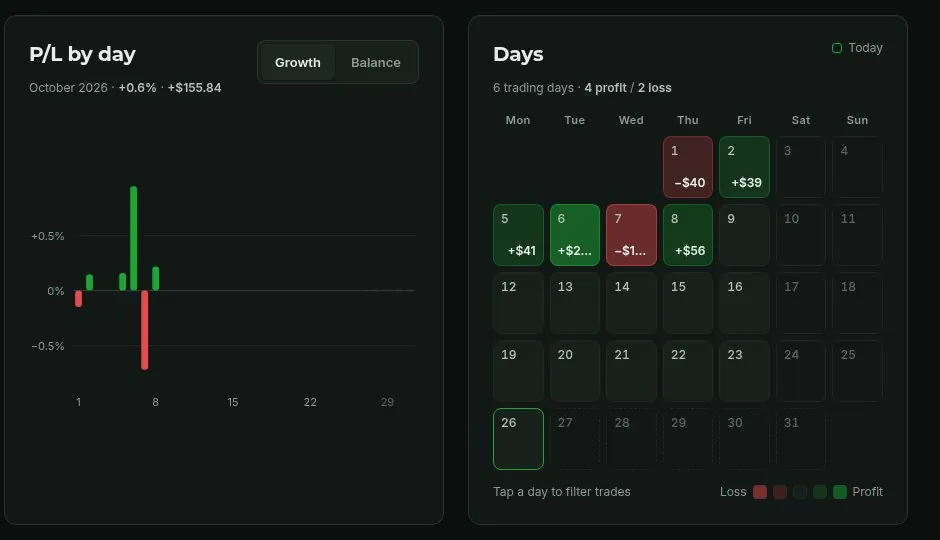Click the green bar for day 8
940x540 pixels.
[156, 279]
